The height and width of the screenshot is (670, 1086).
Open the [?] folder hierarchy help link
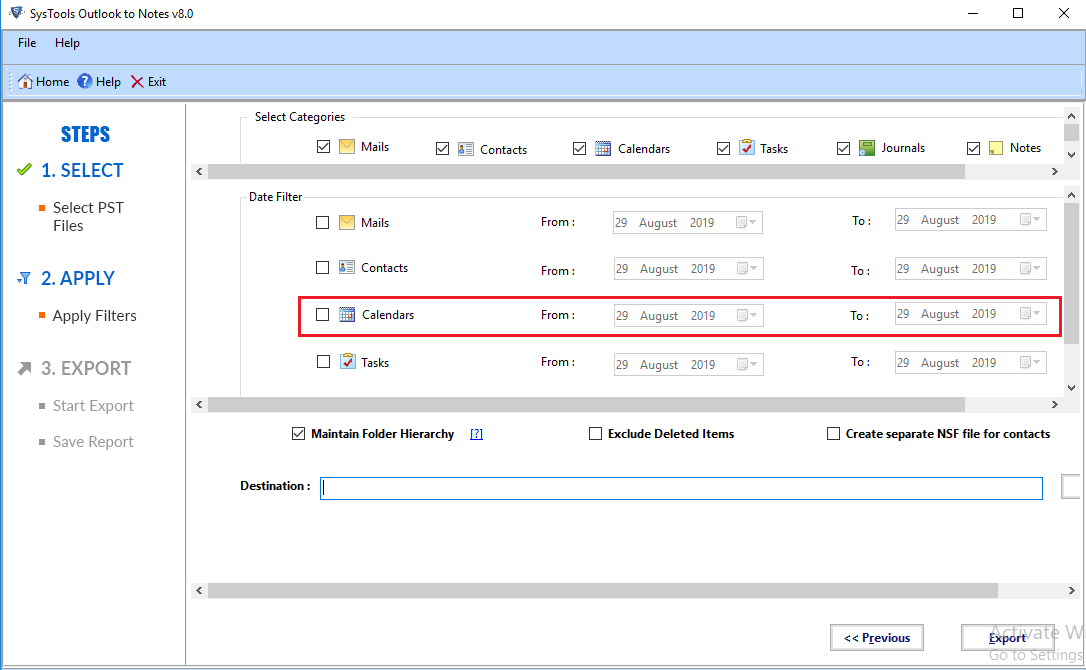click(x=477, y=434)
